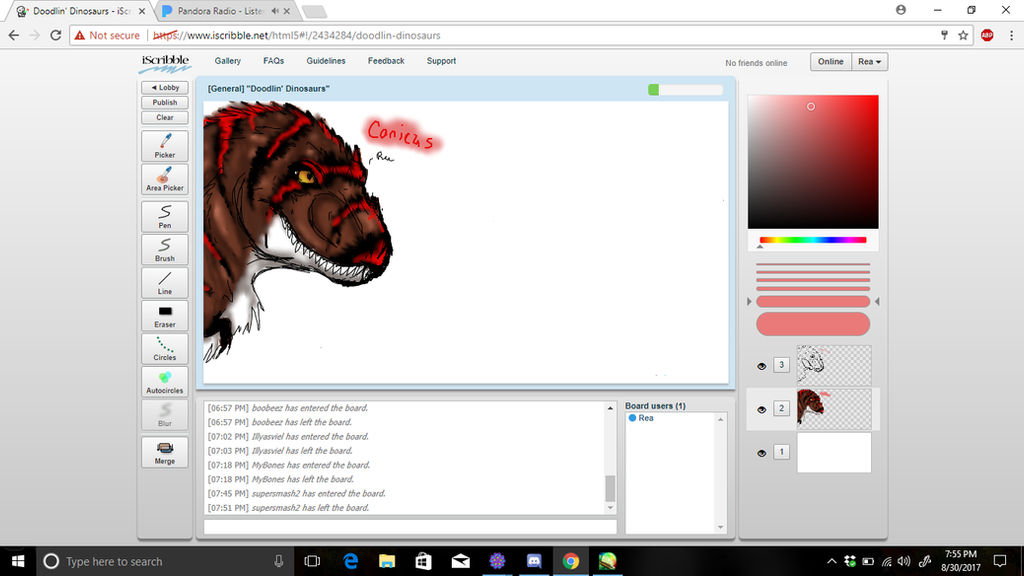Select the layer 3 thumbnail
Viewport: 1024px width, 576px height.
click(834, 365)
